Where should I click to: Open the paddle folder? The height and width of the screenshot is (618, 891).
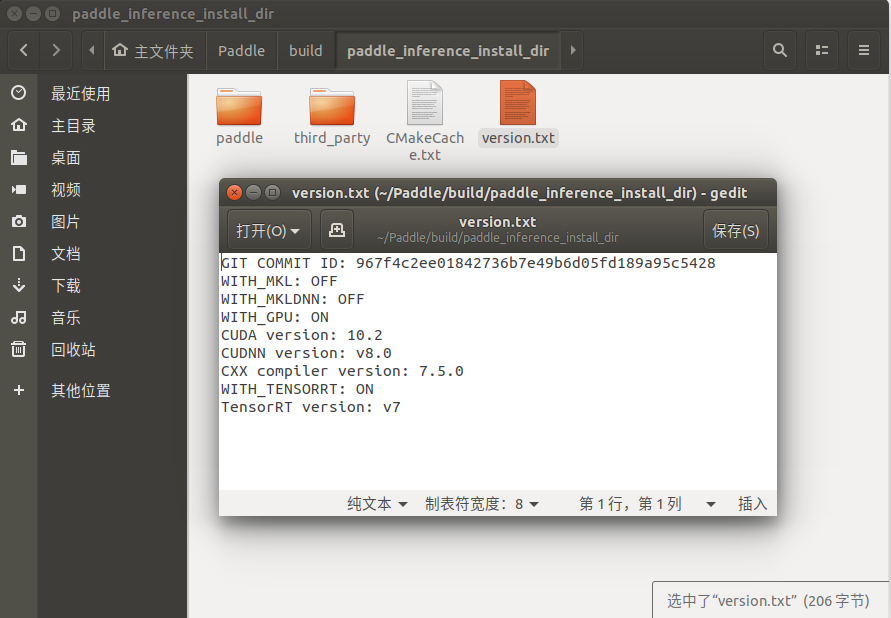click(x=239, y=116)
